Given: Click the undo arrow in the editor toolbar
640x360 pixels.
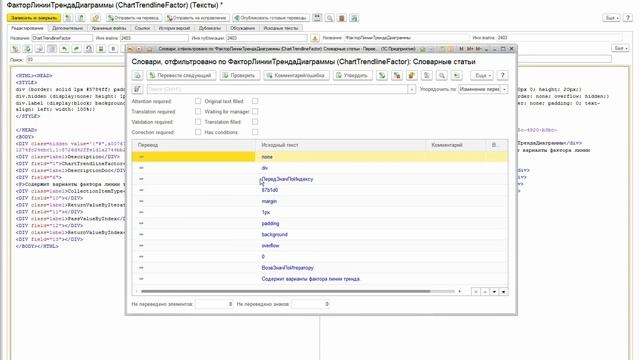Looking at the screenshot, I should [64, 49].
